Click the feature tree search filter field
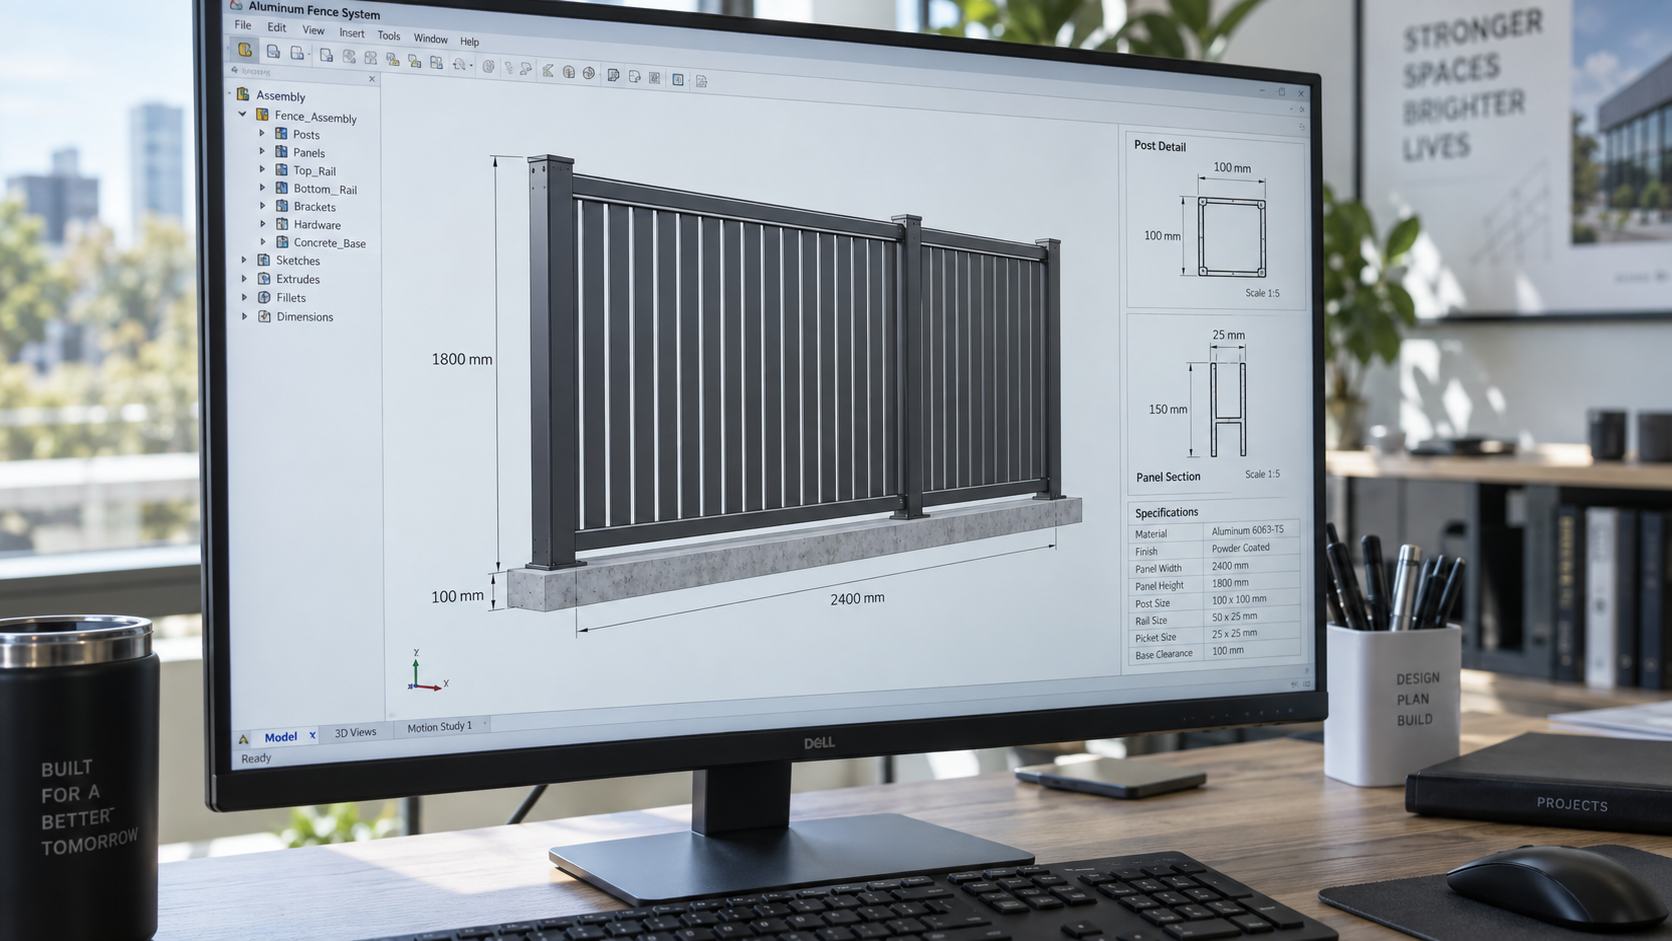1672x941 pixels. click(x=298, y=73)
